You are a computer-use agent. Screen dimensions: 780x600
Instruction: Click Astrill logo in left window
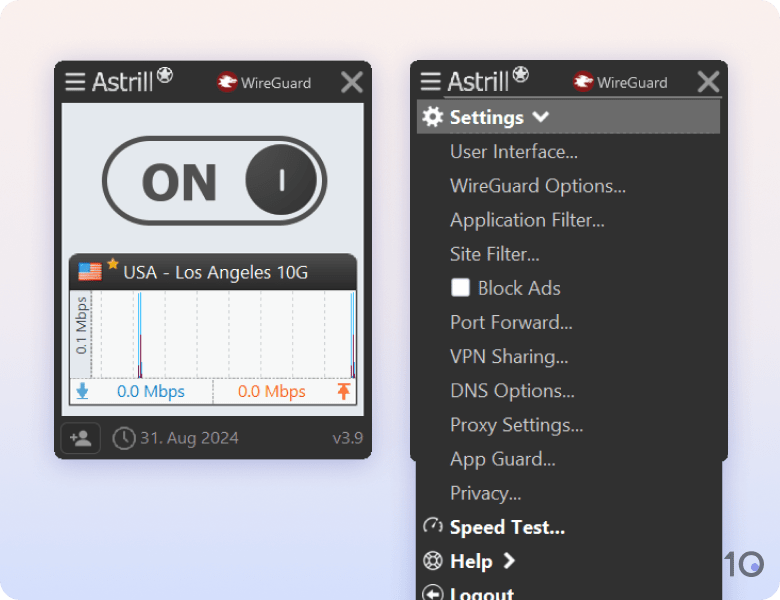(132, 80)
